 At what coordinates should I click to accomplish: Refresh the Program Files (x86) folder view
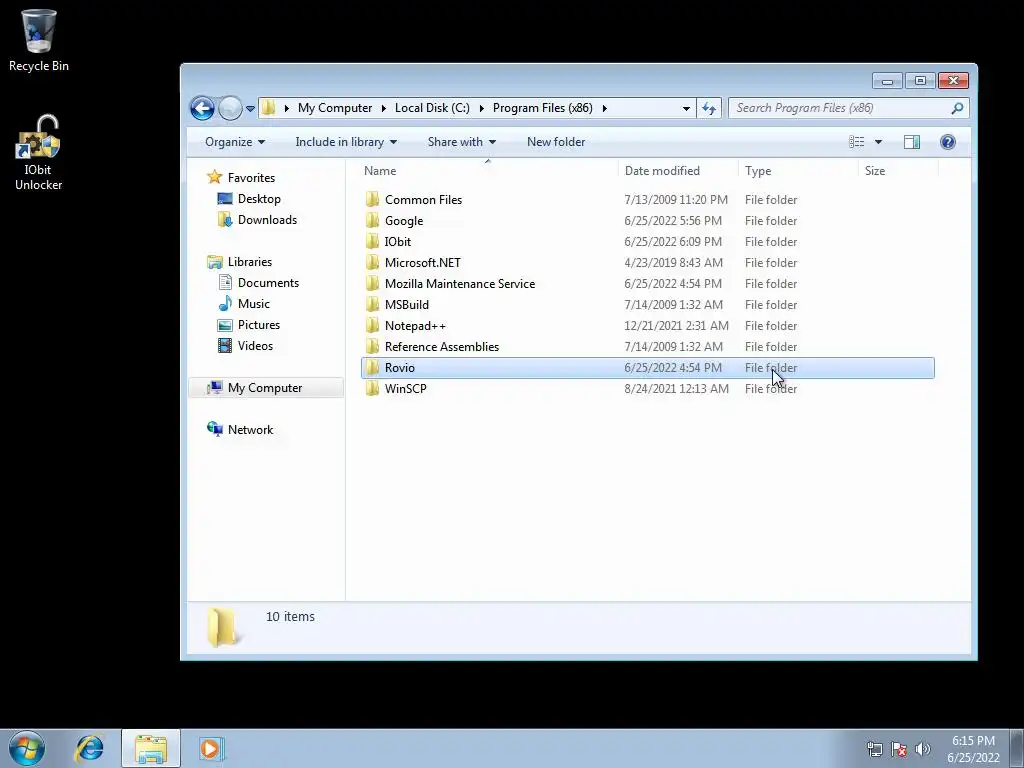click(x=709, y=108)
